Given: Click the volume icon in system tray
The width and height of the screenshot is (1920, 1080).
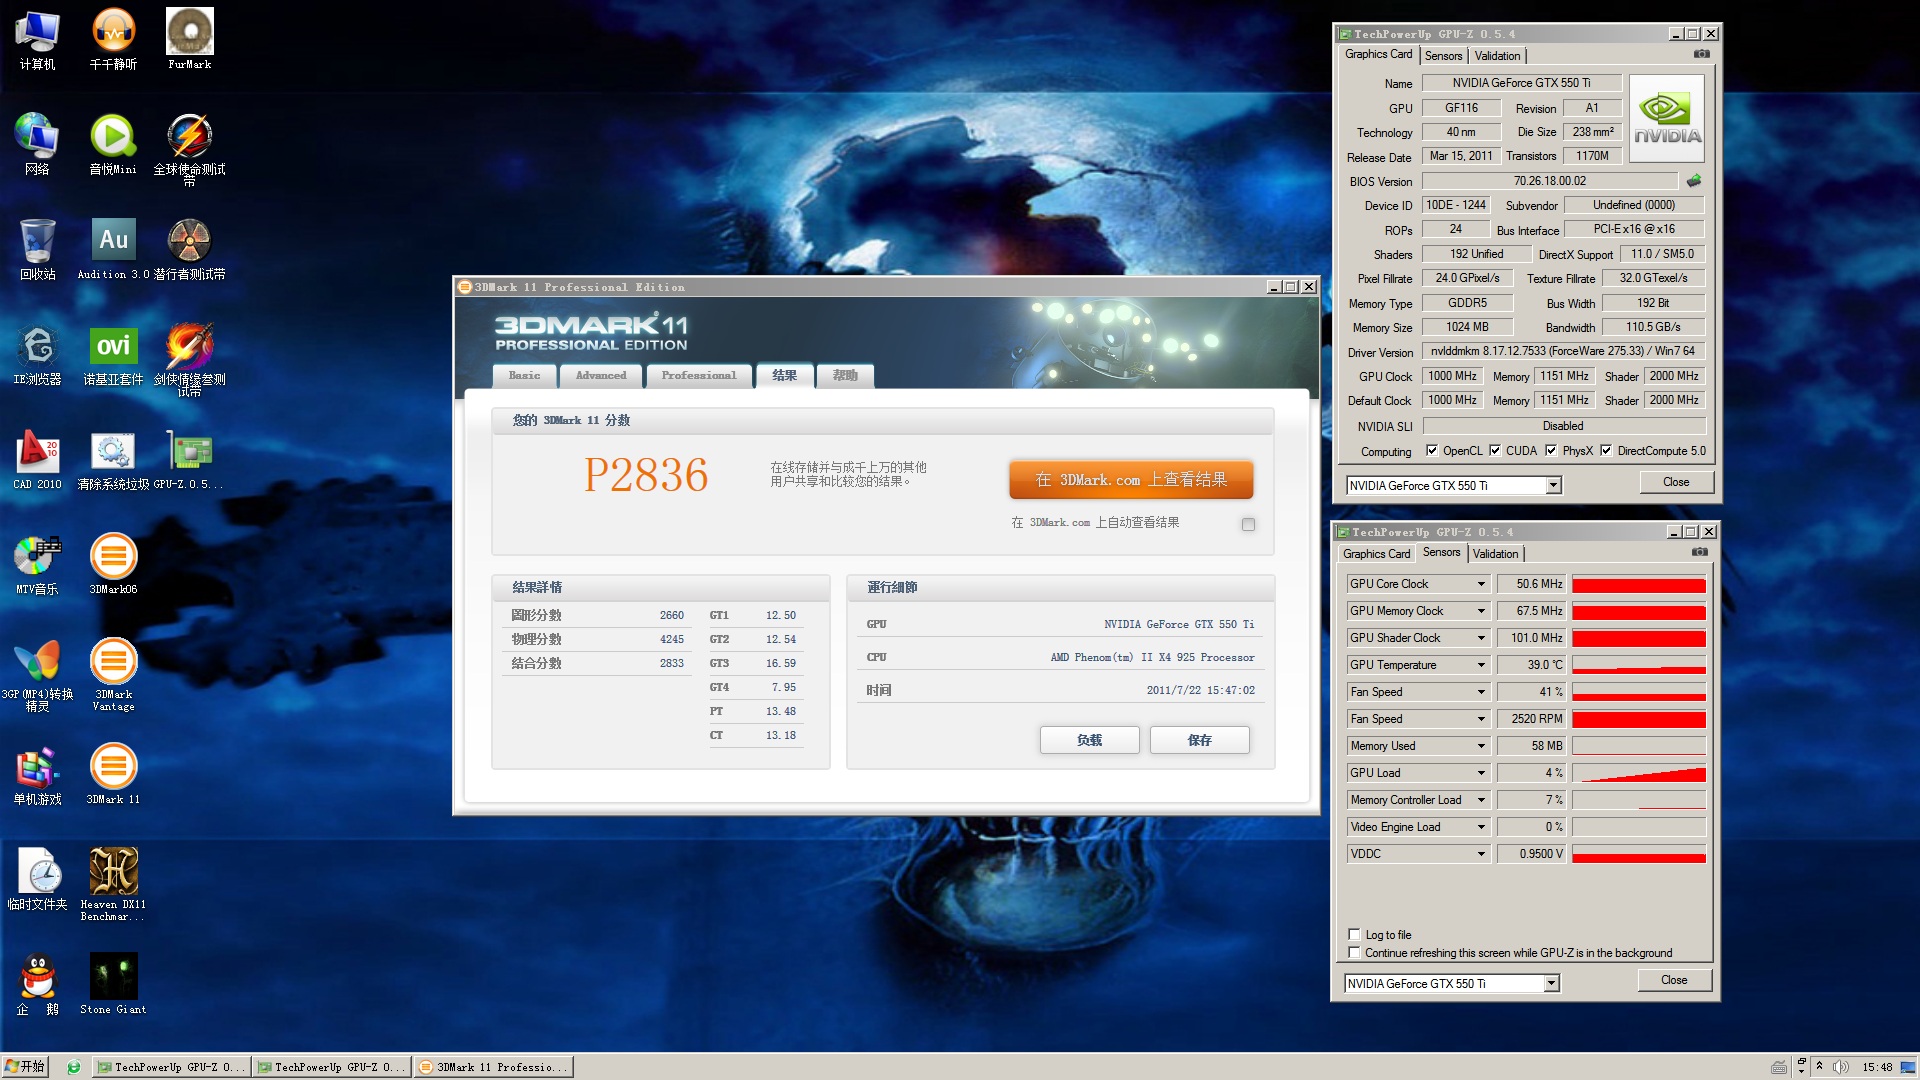Looking at the screenshot, I should [x=1840, y=1067].
